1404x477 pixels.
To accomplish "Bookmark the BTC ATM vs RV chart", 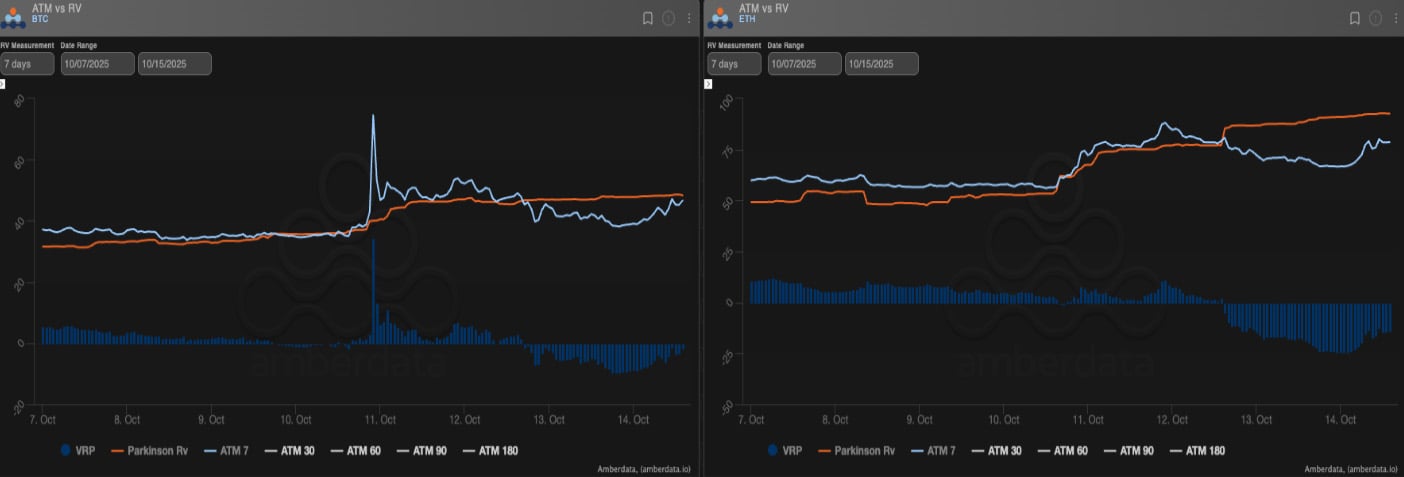I will (x=648, y=18).
